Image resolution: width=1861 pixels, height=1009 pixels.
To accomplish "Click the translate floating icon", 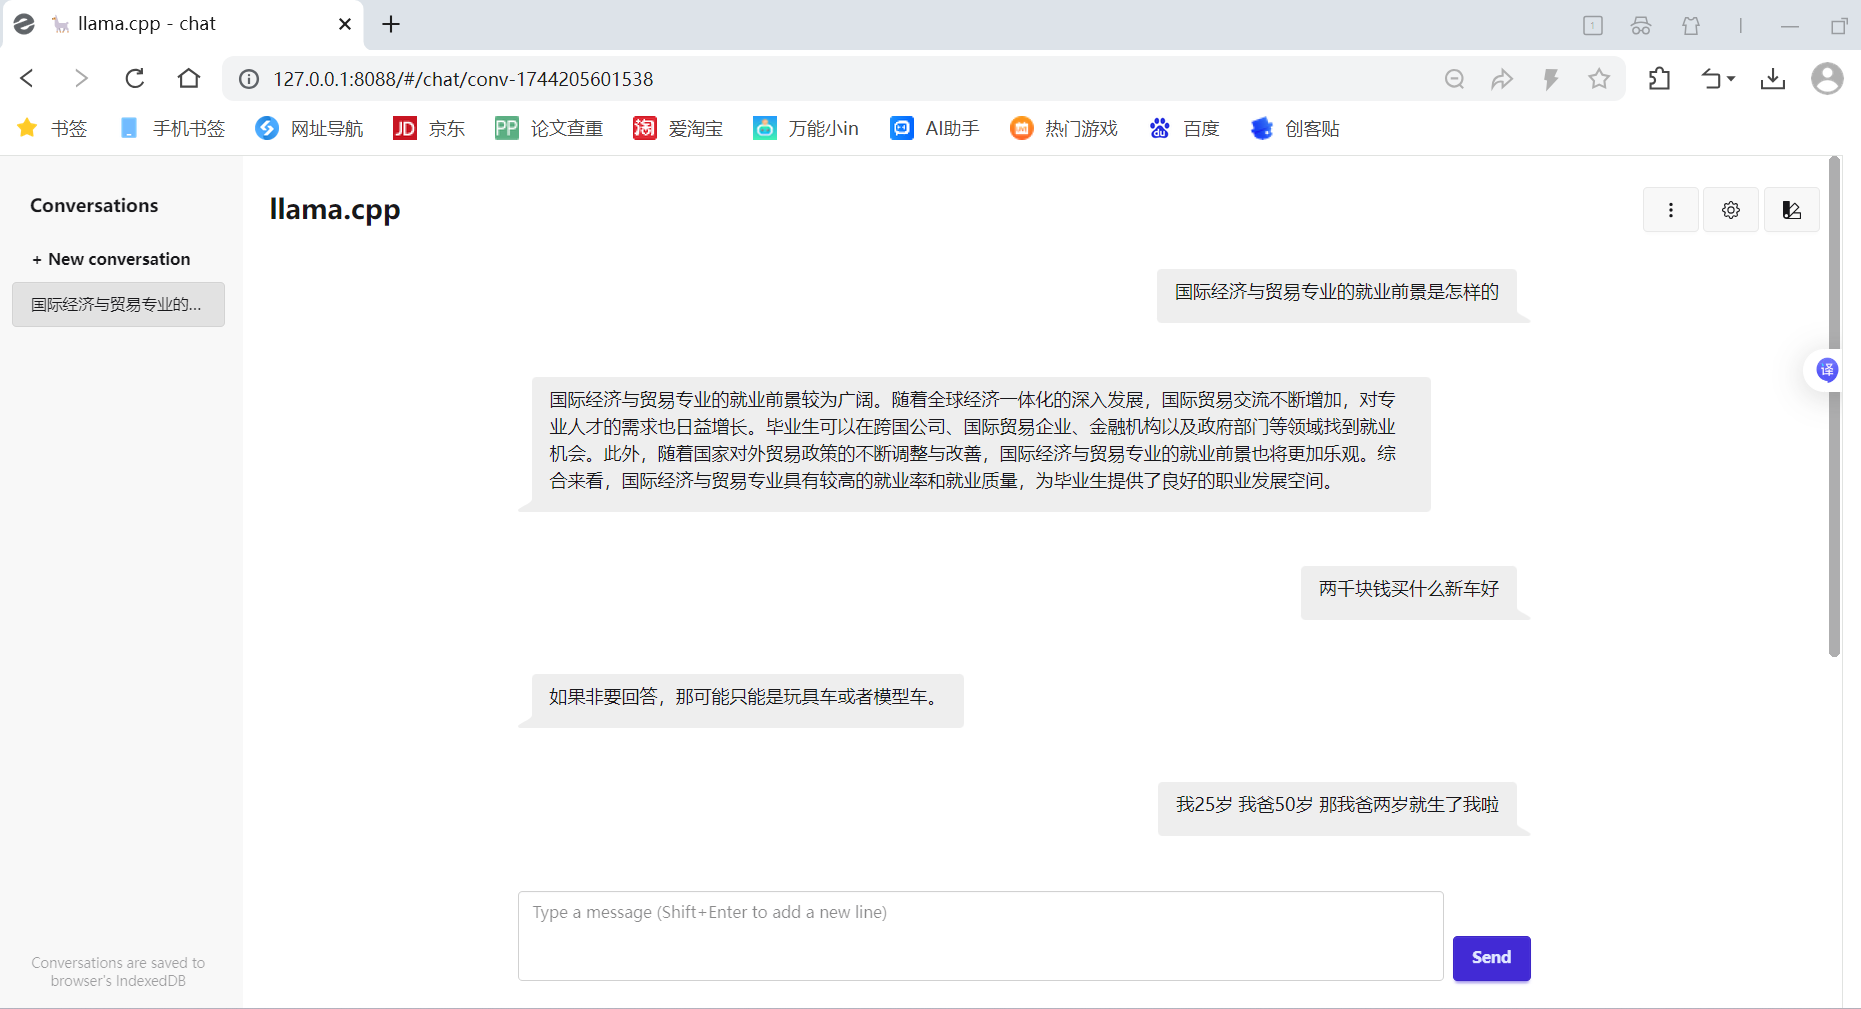I will pos(1827,370).
